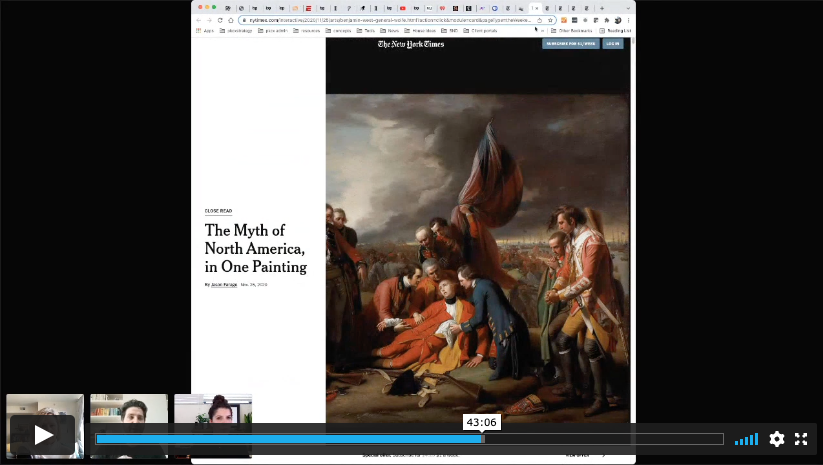Open the Client portals bookmark folder
Screen dimensions: 823x465
(480, 31)
